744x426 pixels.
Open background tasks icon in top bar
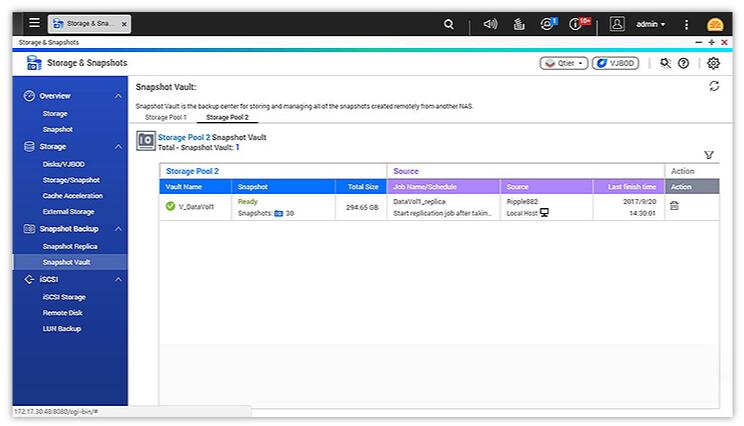coord(519,24)
